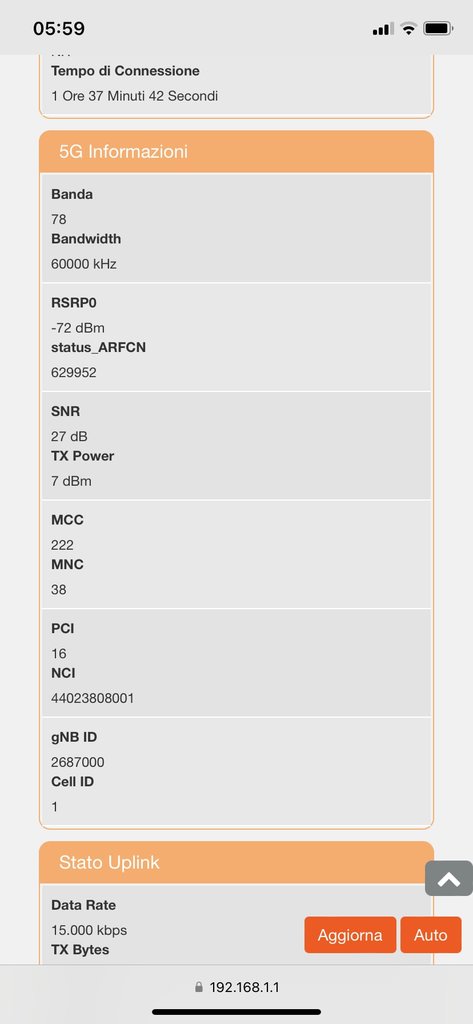Tap the battery indicator icon

438,29
